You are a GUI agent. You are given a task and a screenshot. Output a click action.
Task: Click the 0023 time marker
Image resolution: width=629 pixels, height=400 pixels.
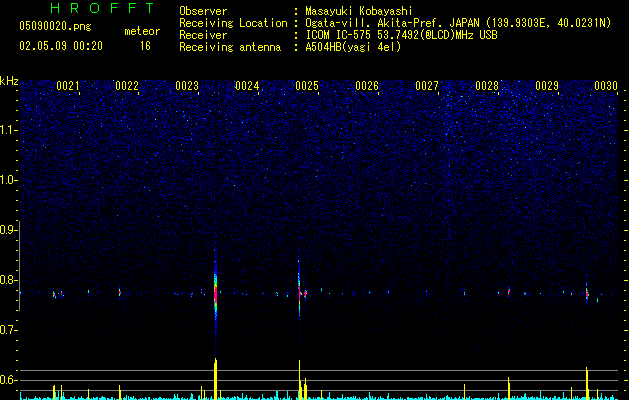[187, 86]
